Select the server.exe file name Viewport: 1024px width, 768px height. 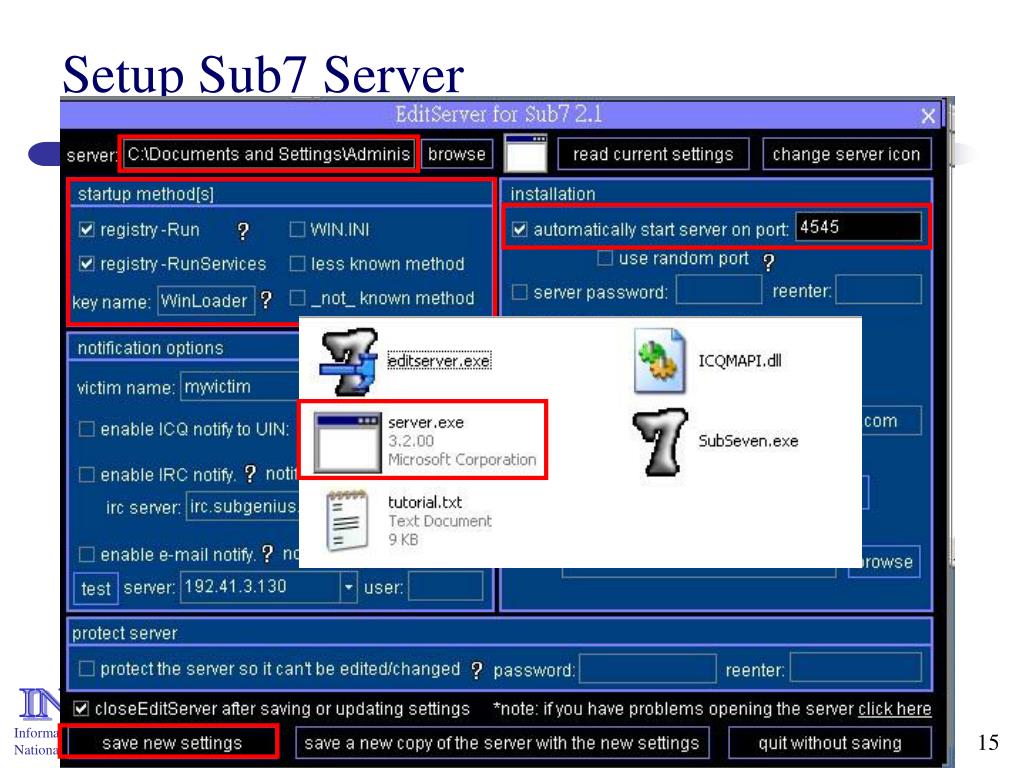[426, 423]
